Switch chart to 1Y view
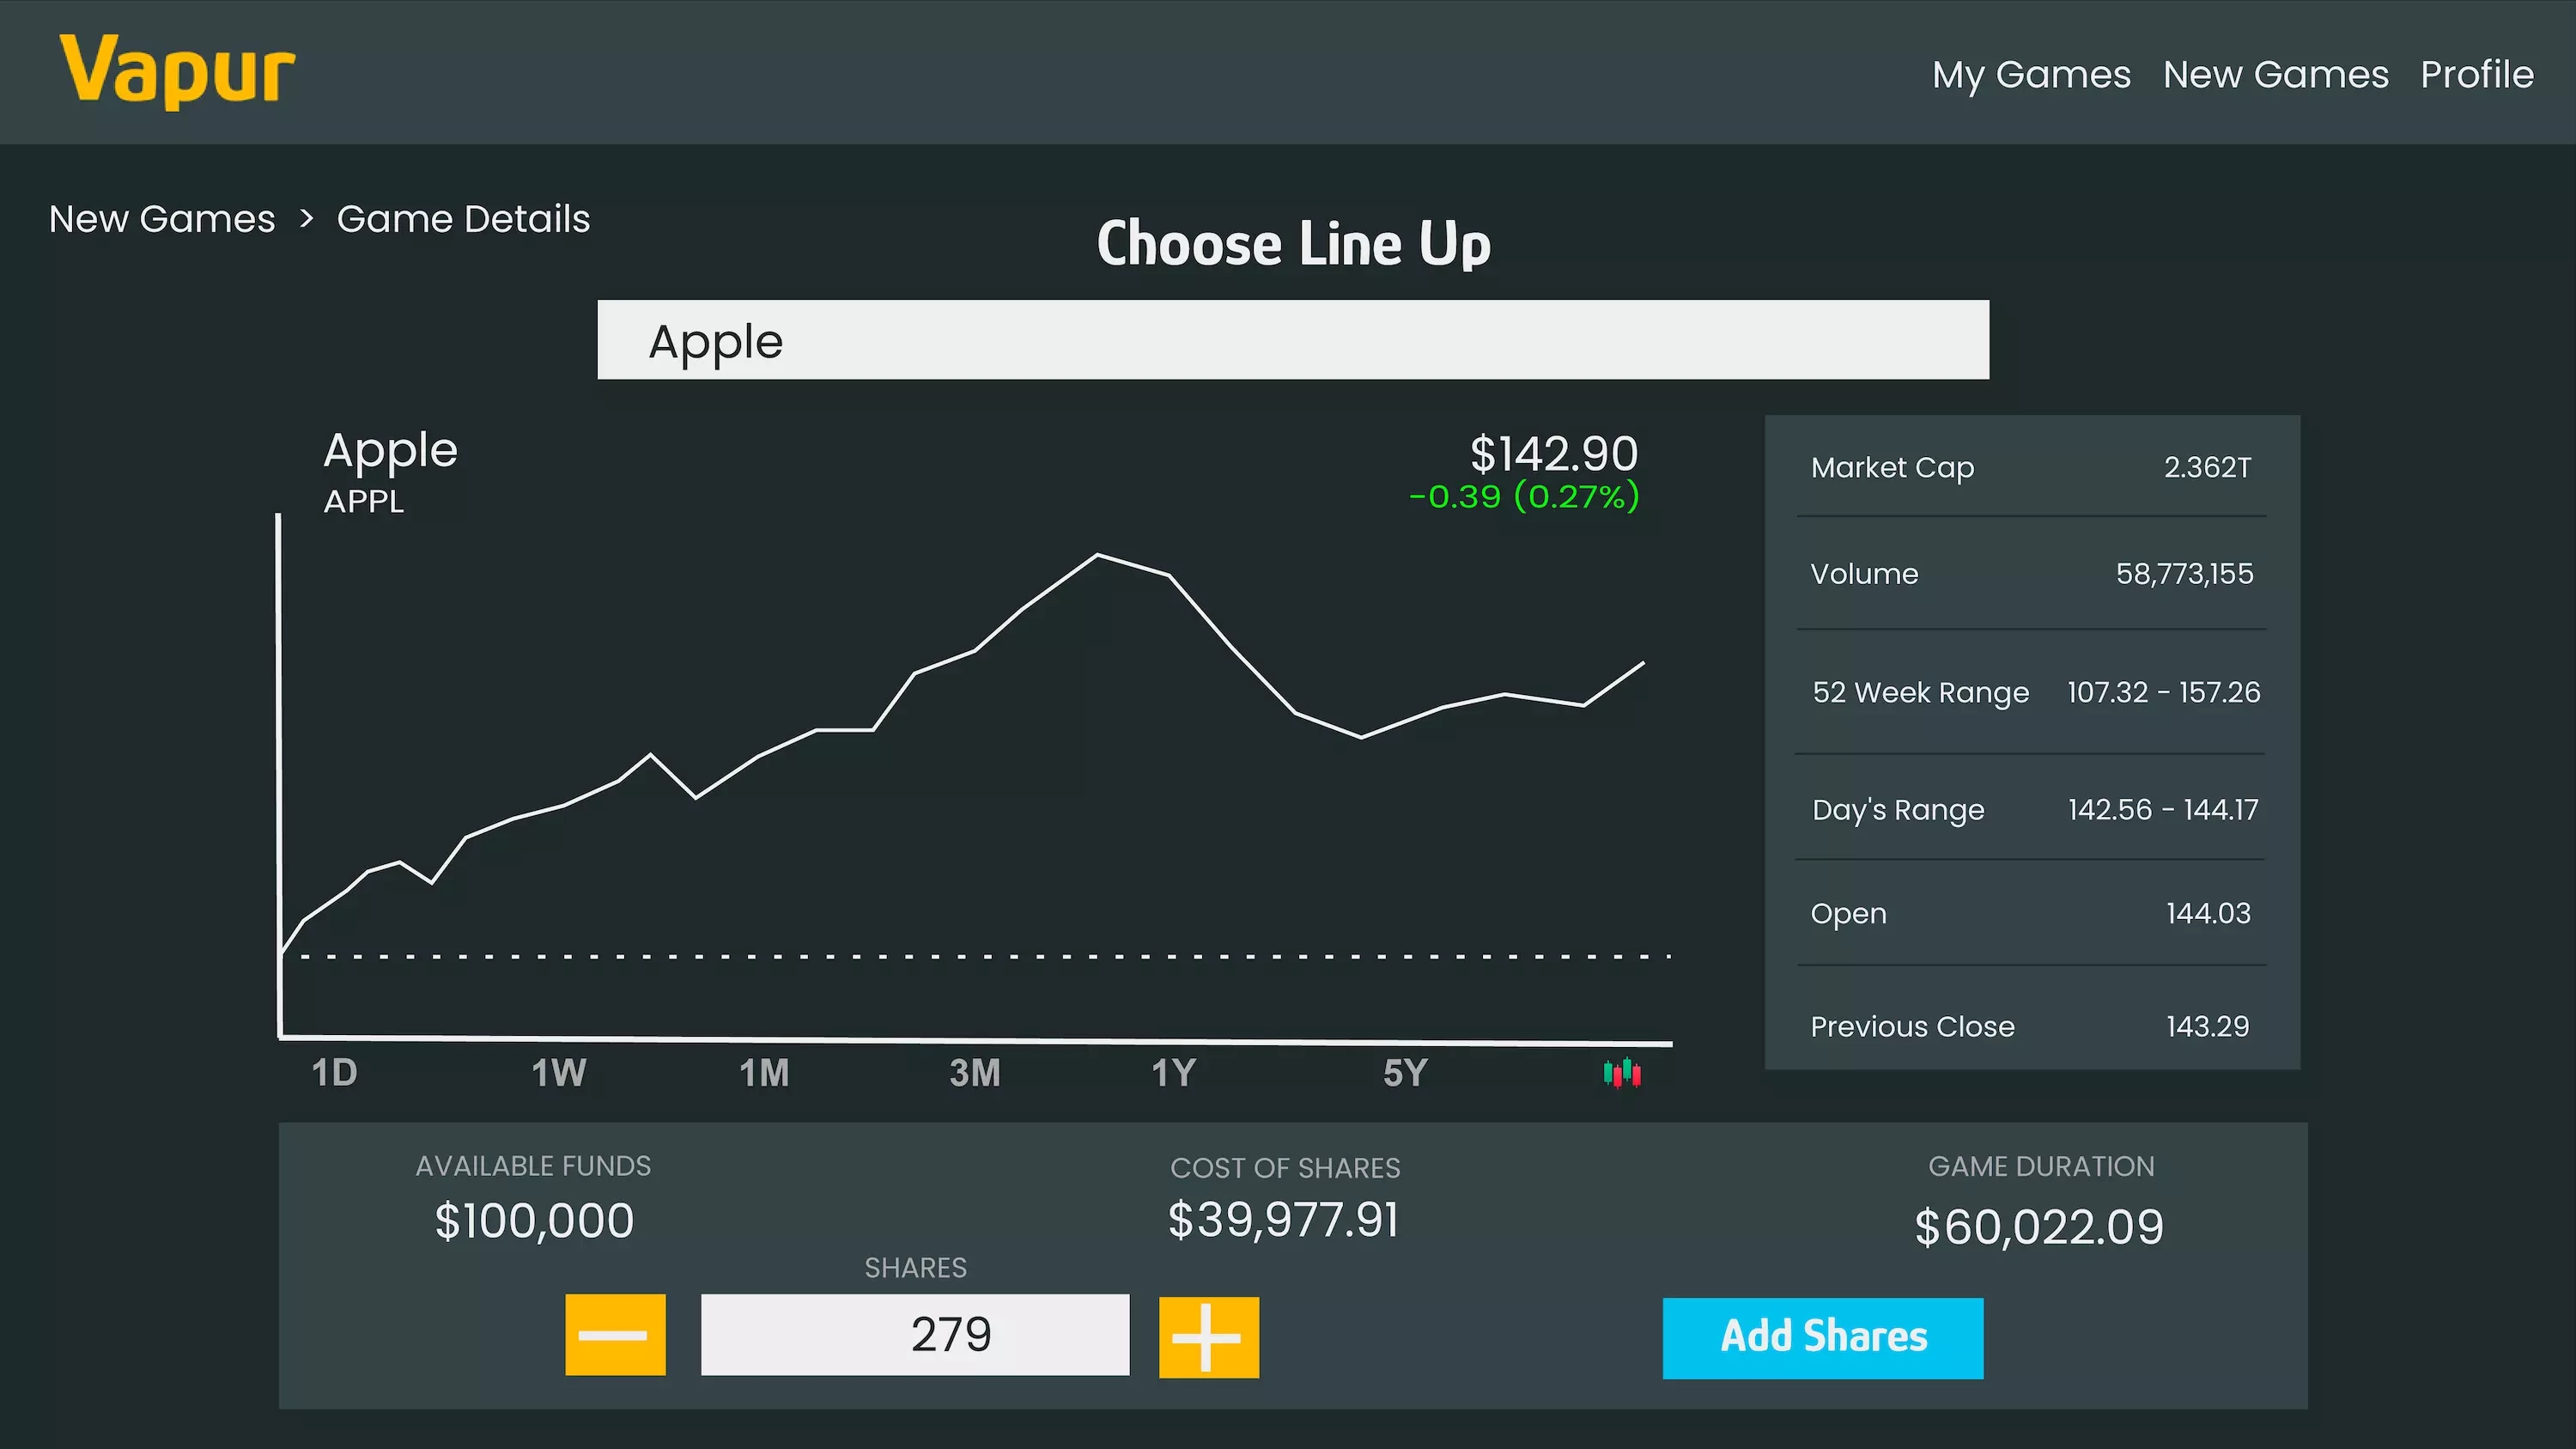Viewport: 2576px width, 1449px height. point(1173,1073)
